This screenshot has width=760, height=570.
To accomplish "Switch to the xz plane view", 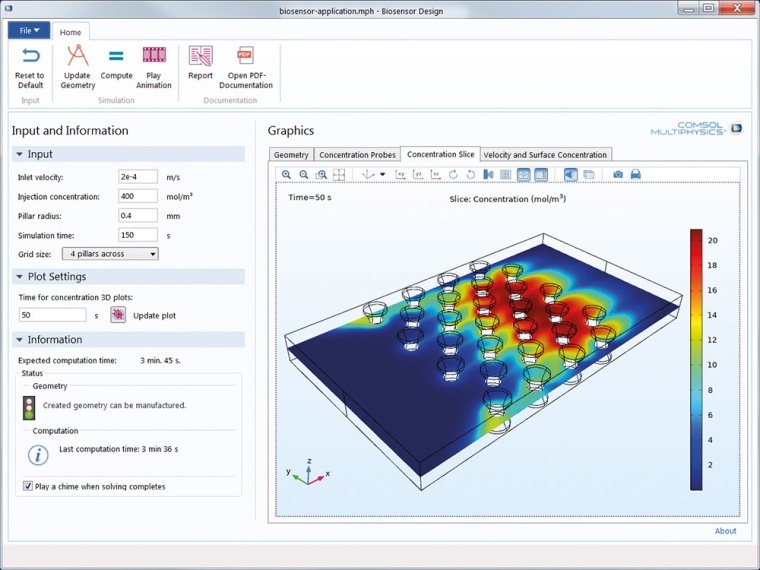I will (435, 174).
